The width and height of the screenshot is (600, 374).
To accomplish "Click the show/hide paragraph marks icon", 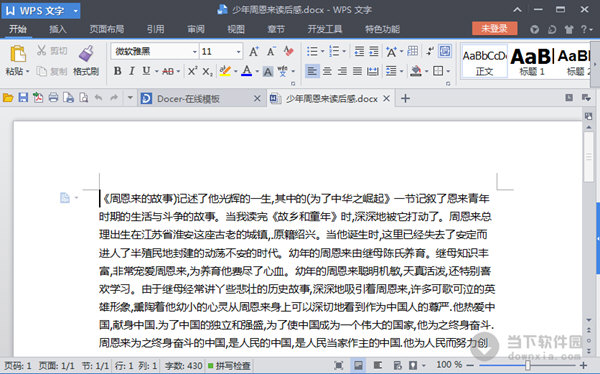I will pos(430,51).
